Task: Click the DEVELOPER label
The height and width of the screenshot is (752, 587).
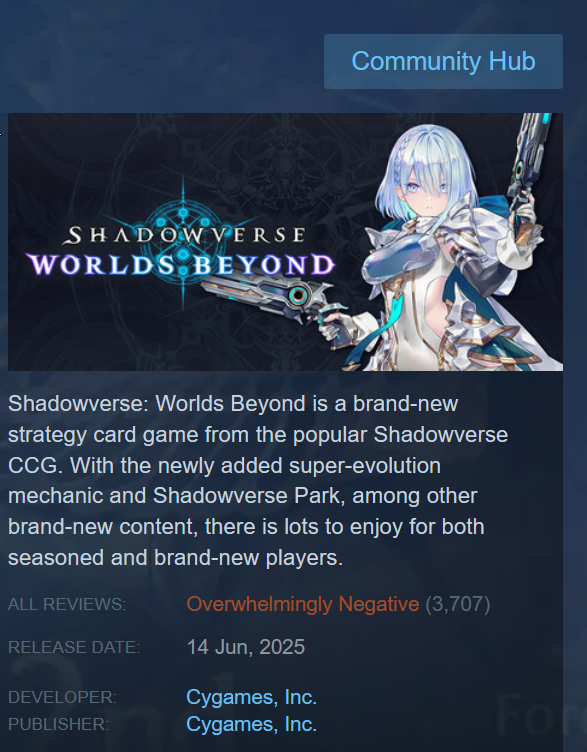Action: [62, 697]
